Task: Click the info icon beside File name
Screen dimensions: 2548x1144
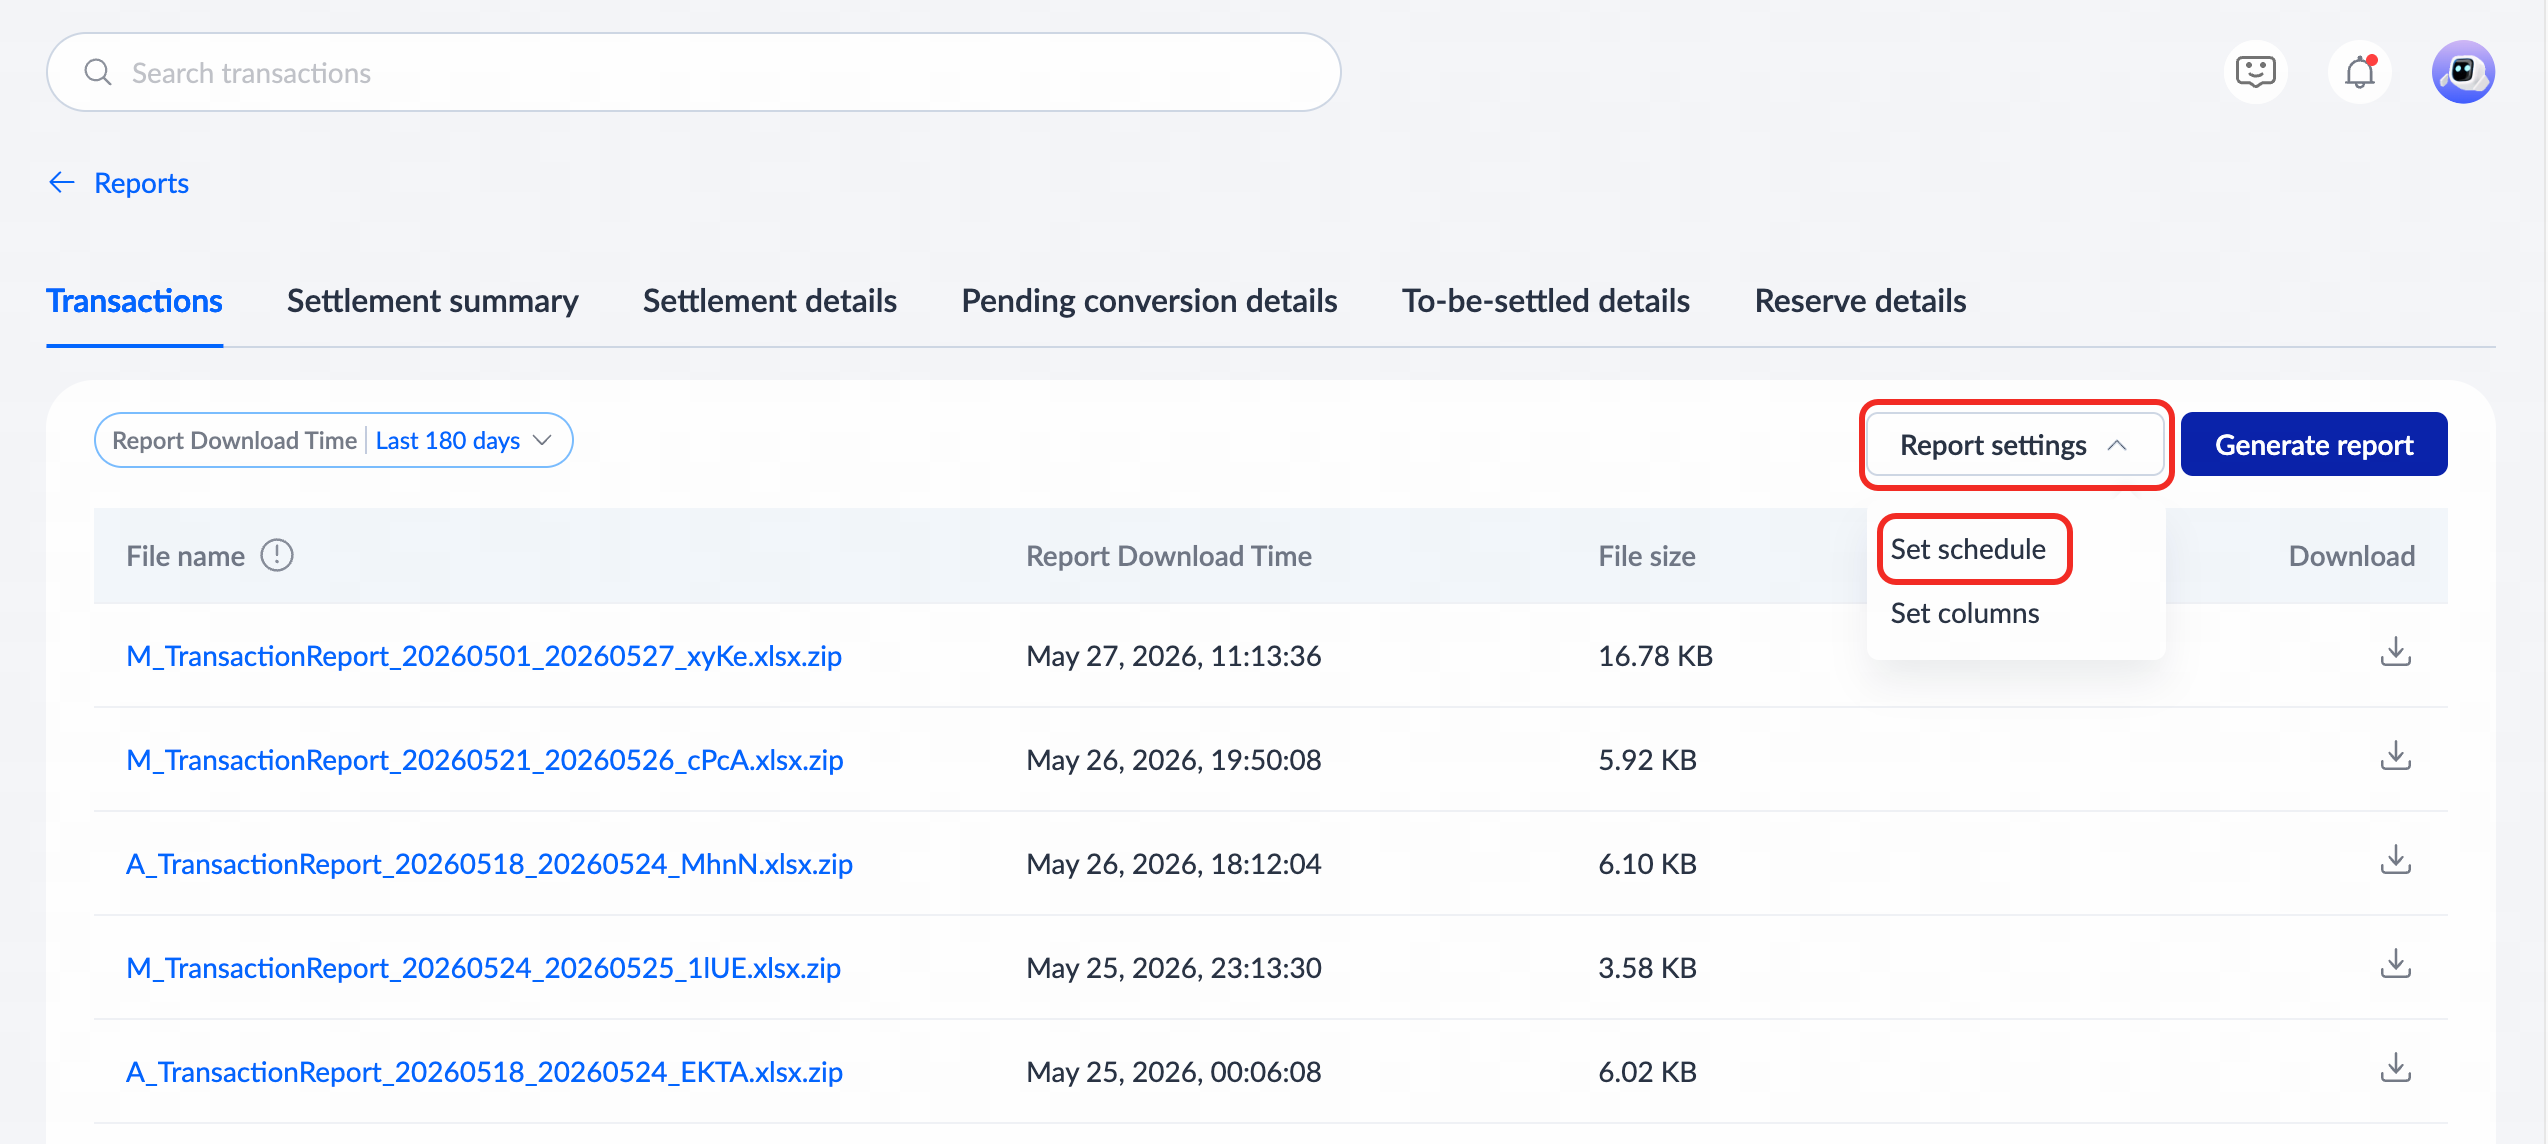Action: (277, 555)
